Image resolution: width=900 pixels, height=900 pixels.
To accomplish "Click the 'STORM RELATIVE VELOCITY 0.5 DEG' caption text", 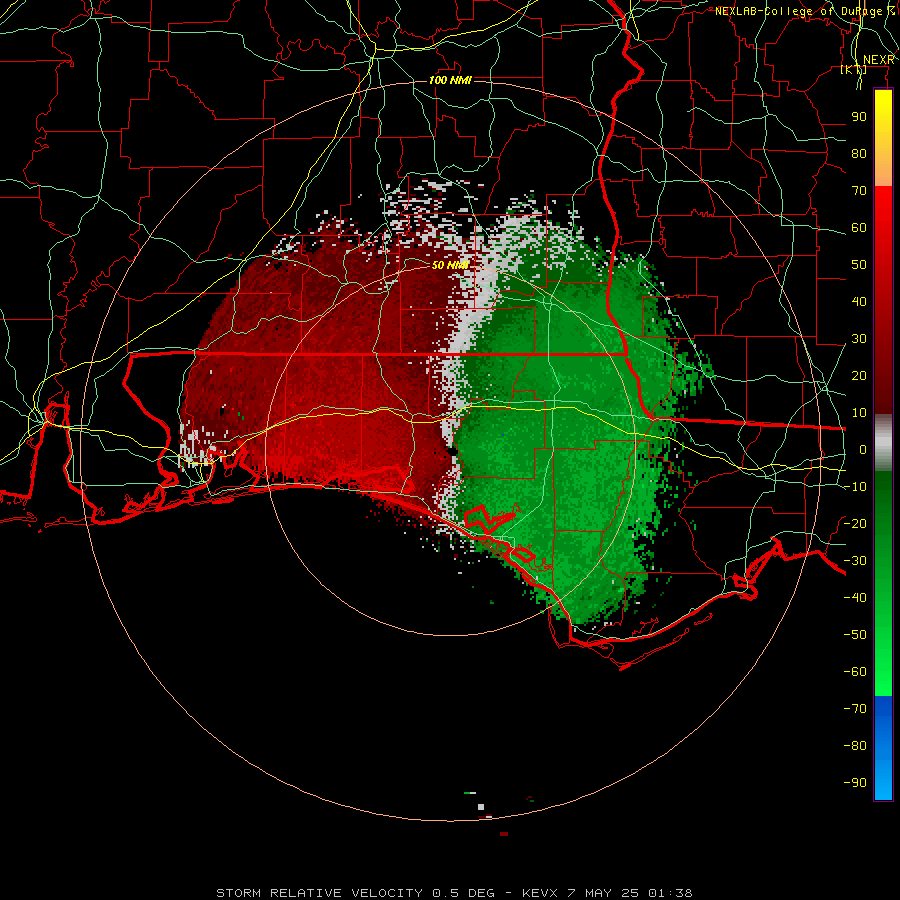I will click(355, 893).
